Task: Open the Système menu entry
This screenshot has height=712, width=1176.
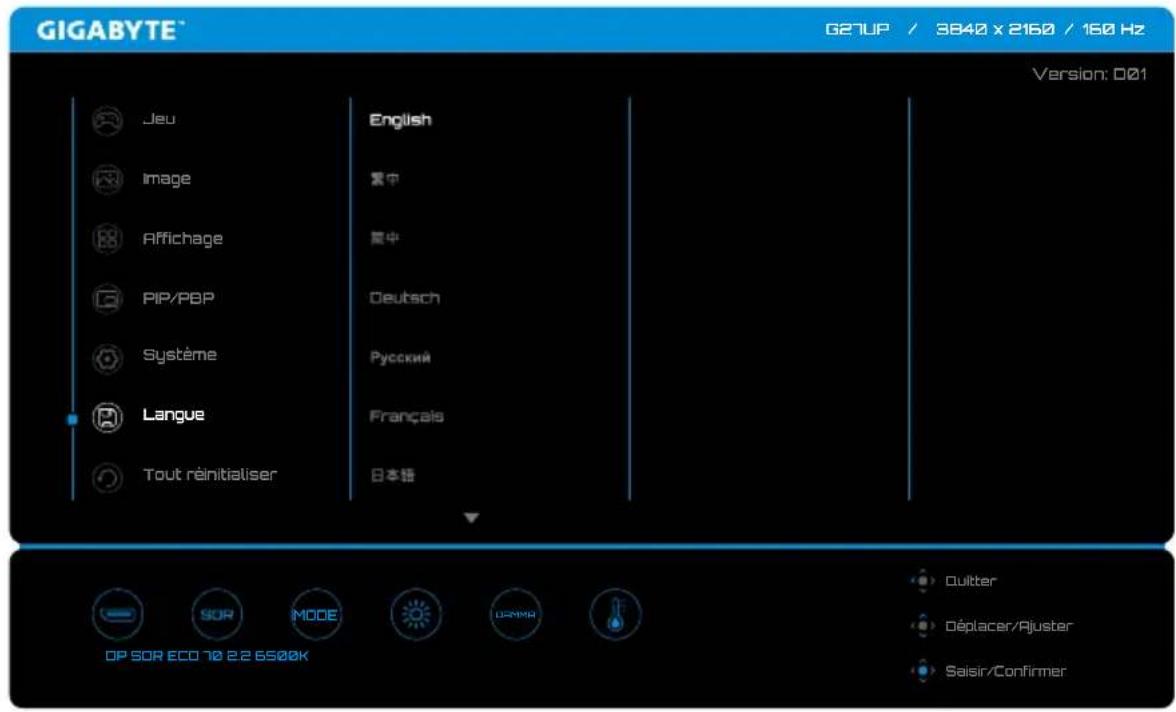Action: (179, 355)
